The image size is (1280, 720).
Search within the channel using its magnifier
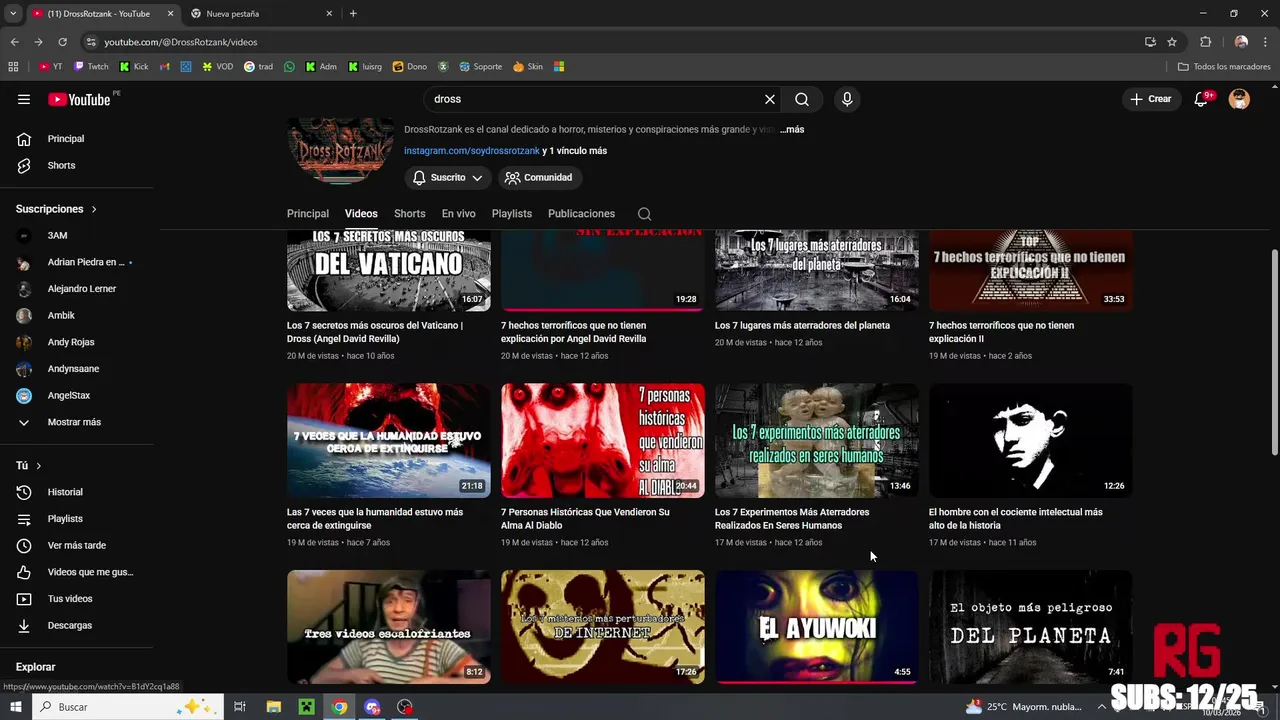pos(644,214)
